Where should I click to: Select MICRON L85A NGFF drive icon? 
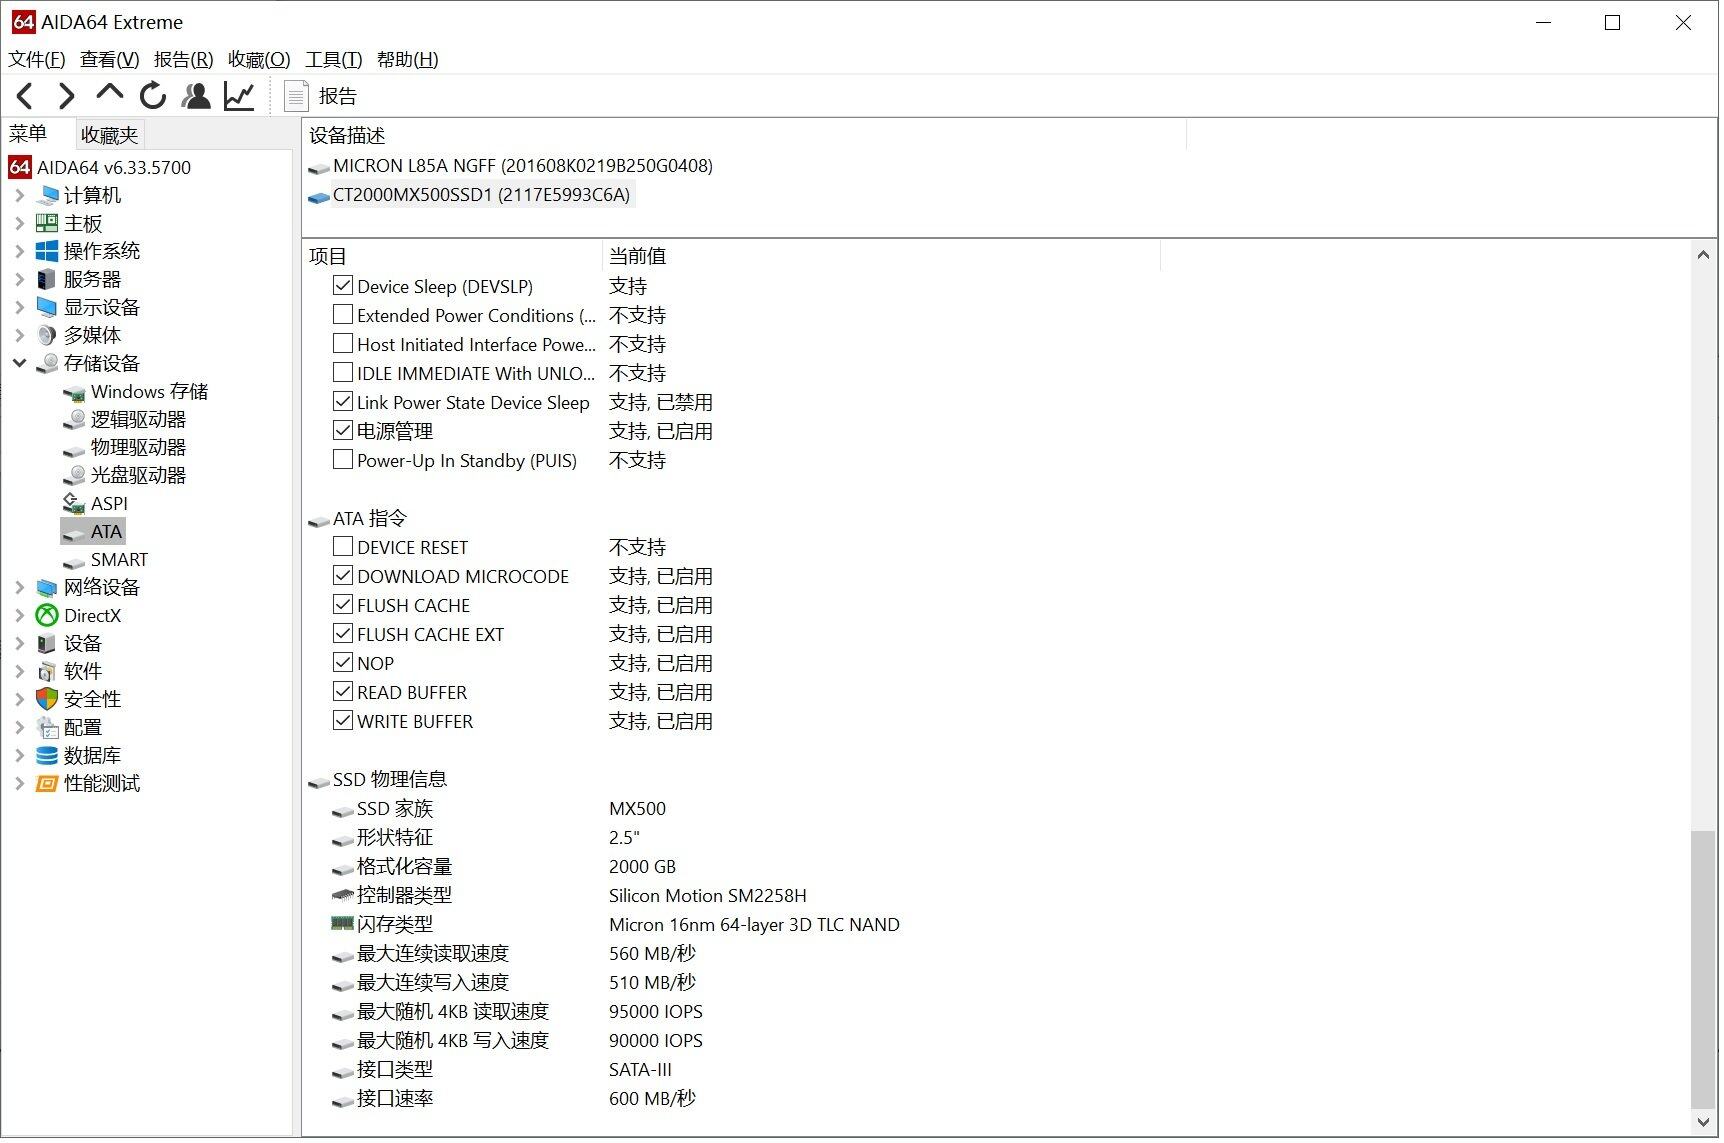coord(319,167)
